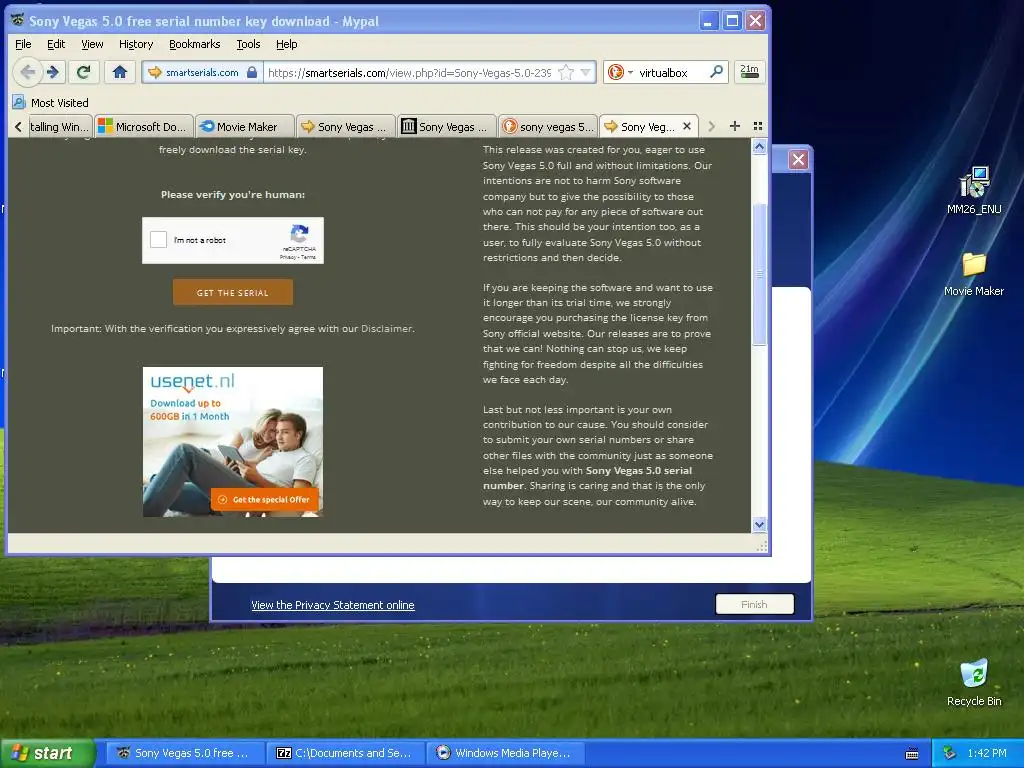This screenshot has height=768, width=1024.
Task: Click Get the special Offer ad button
Action: click(265, 500)
